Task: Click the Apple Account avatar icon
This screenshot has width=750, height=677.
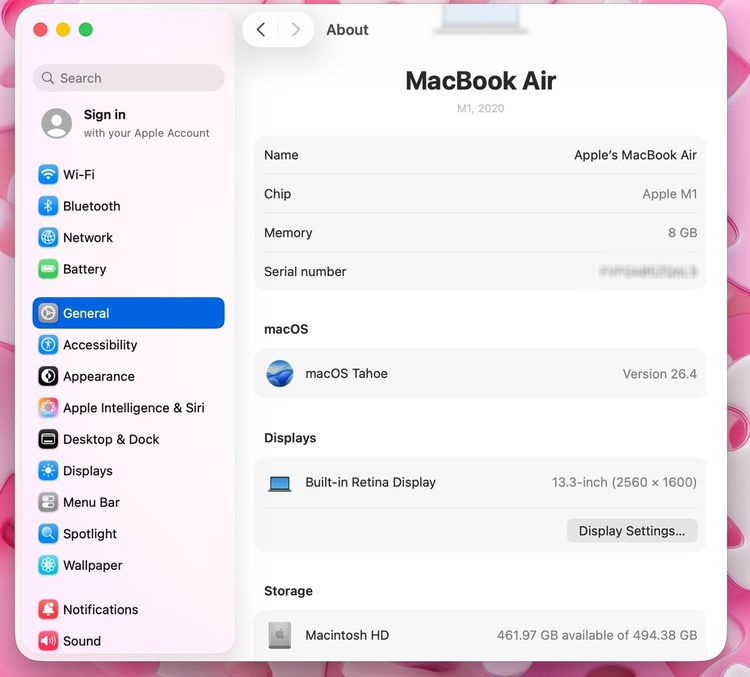Action: tap(57, 123)
